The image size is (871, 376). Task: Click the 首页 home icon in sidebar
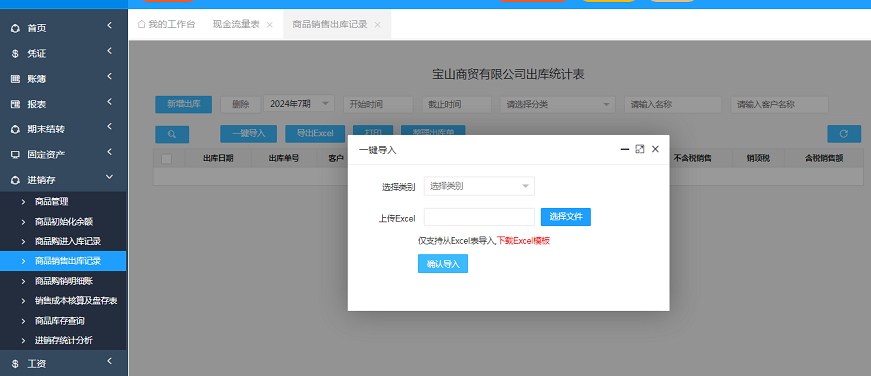[x=16, y=28]
